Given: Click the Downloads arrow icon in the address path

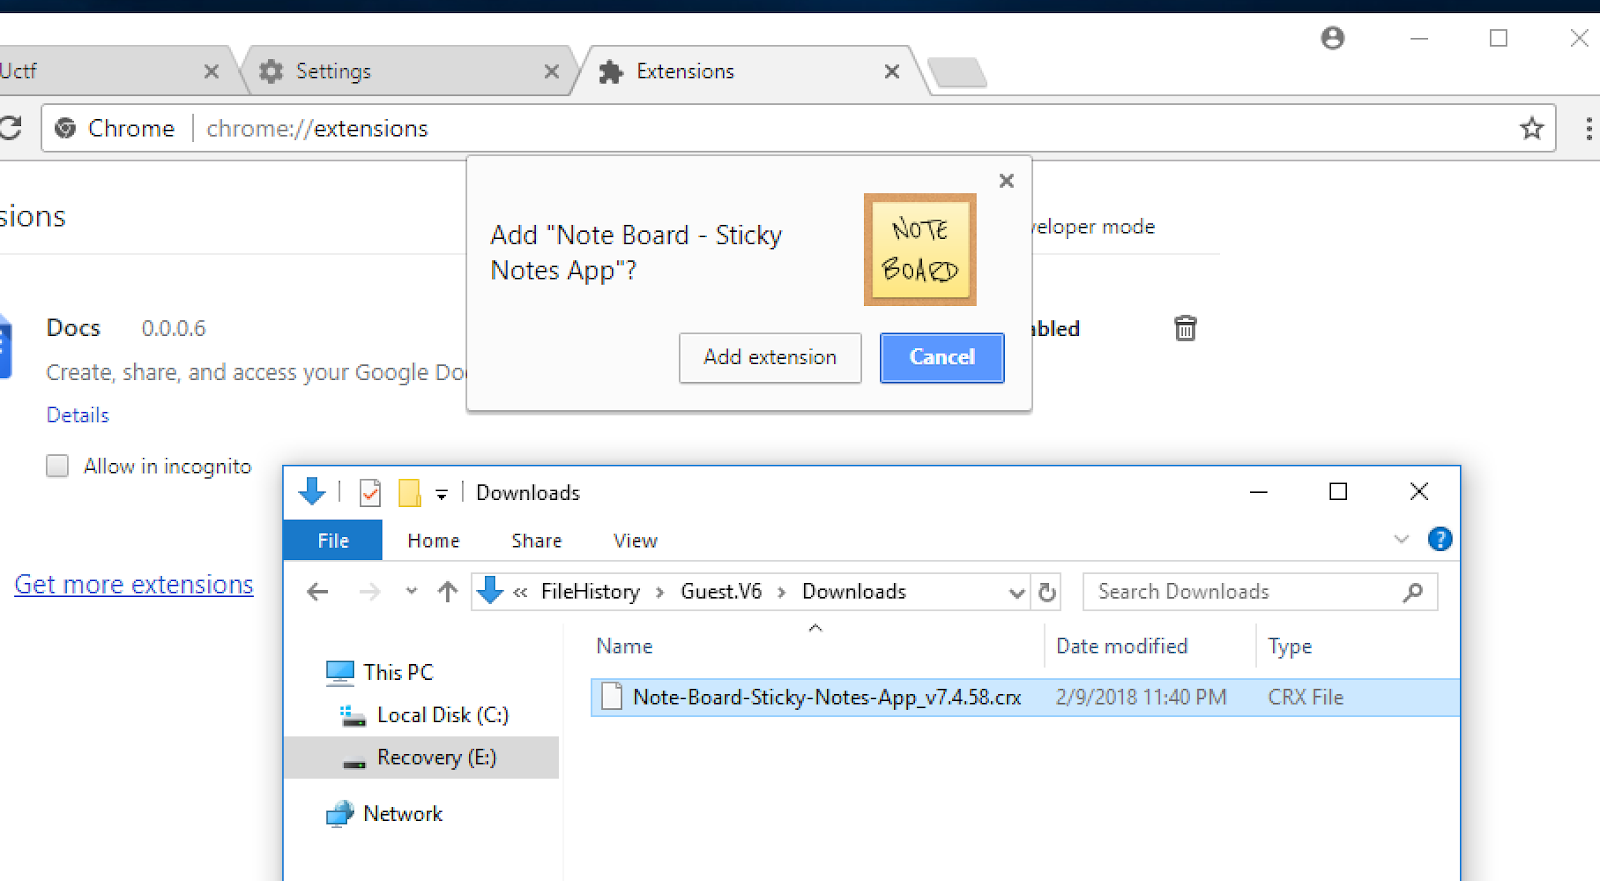Looking at the screenshot, I should pos(489,591).
